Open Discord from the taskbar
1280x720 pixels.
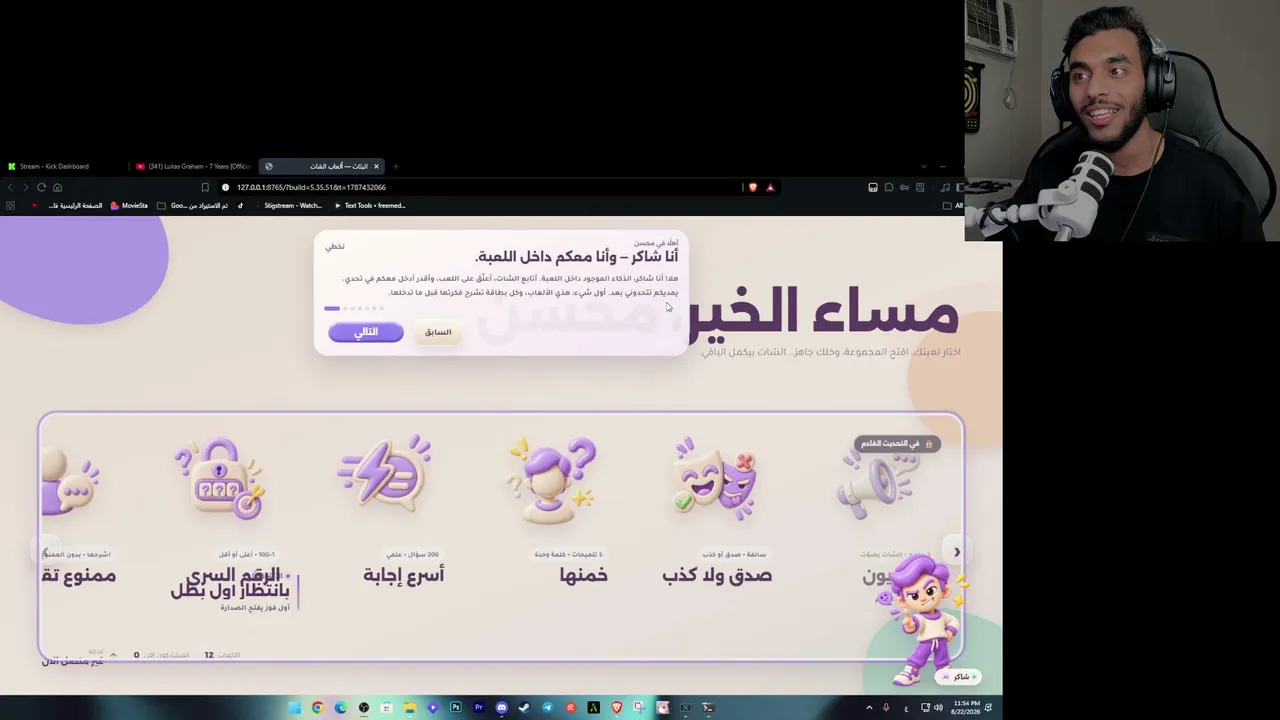pos(502,708)
